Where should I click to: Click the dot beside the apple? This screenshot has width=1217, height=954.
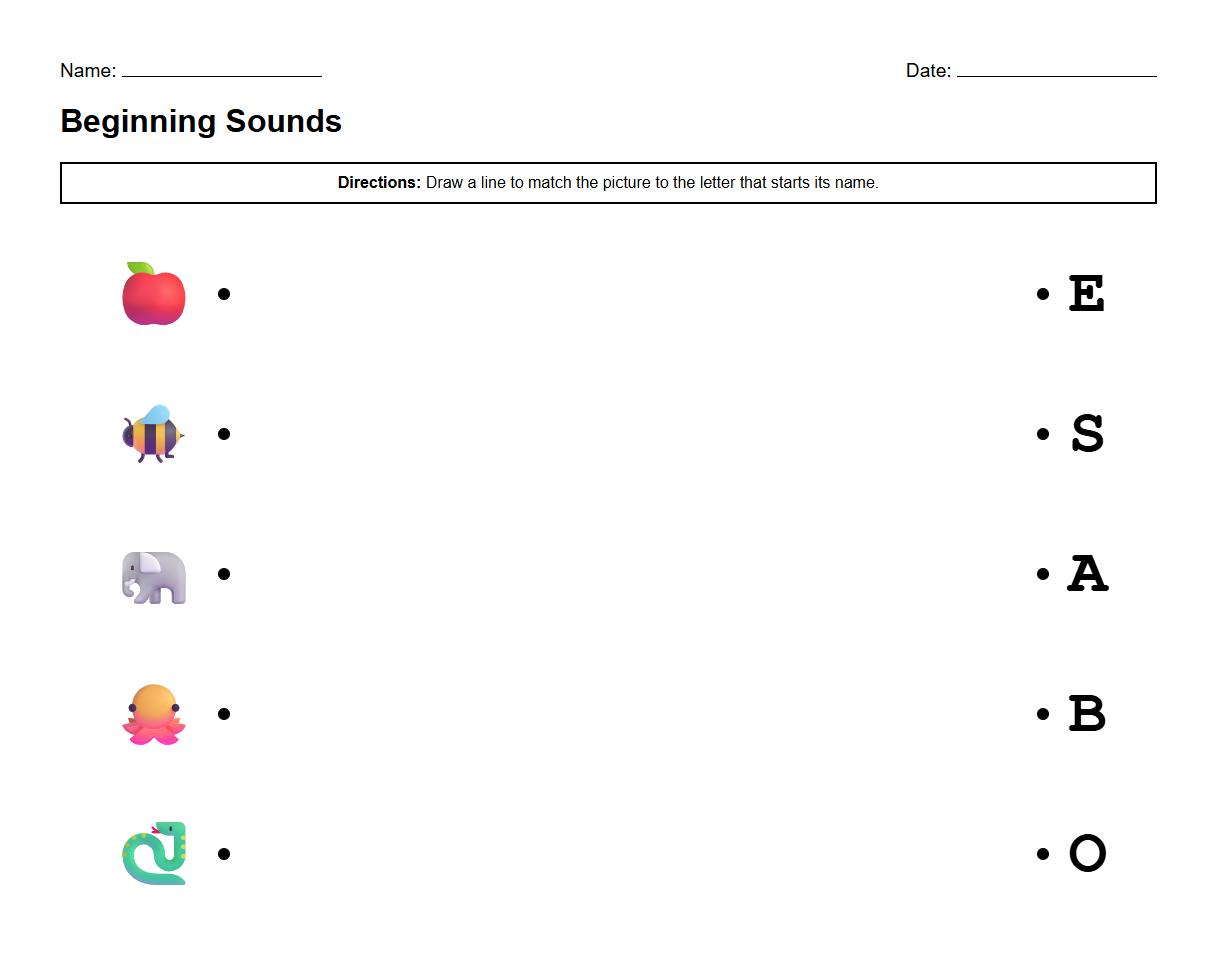223,294
